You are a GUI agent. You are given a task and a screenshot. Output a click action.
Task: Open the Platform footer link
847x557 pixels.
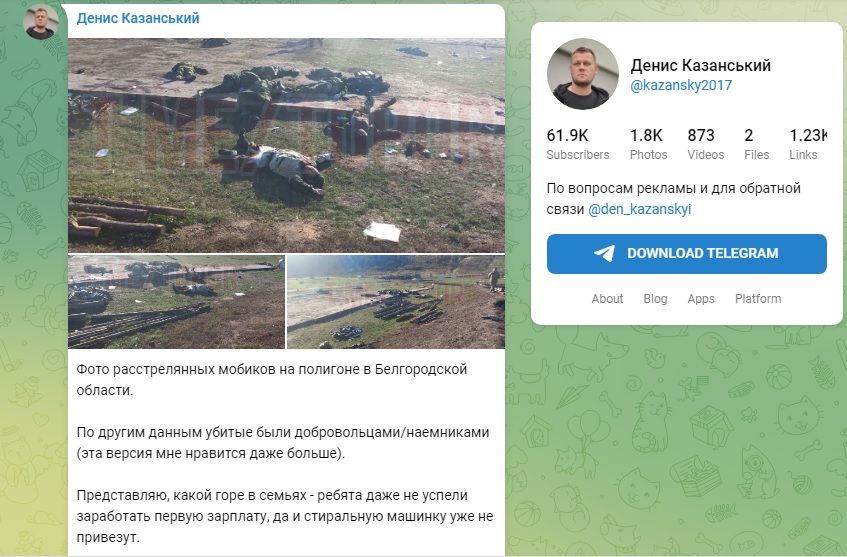coord(758,299)
